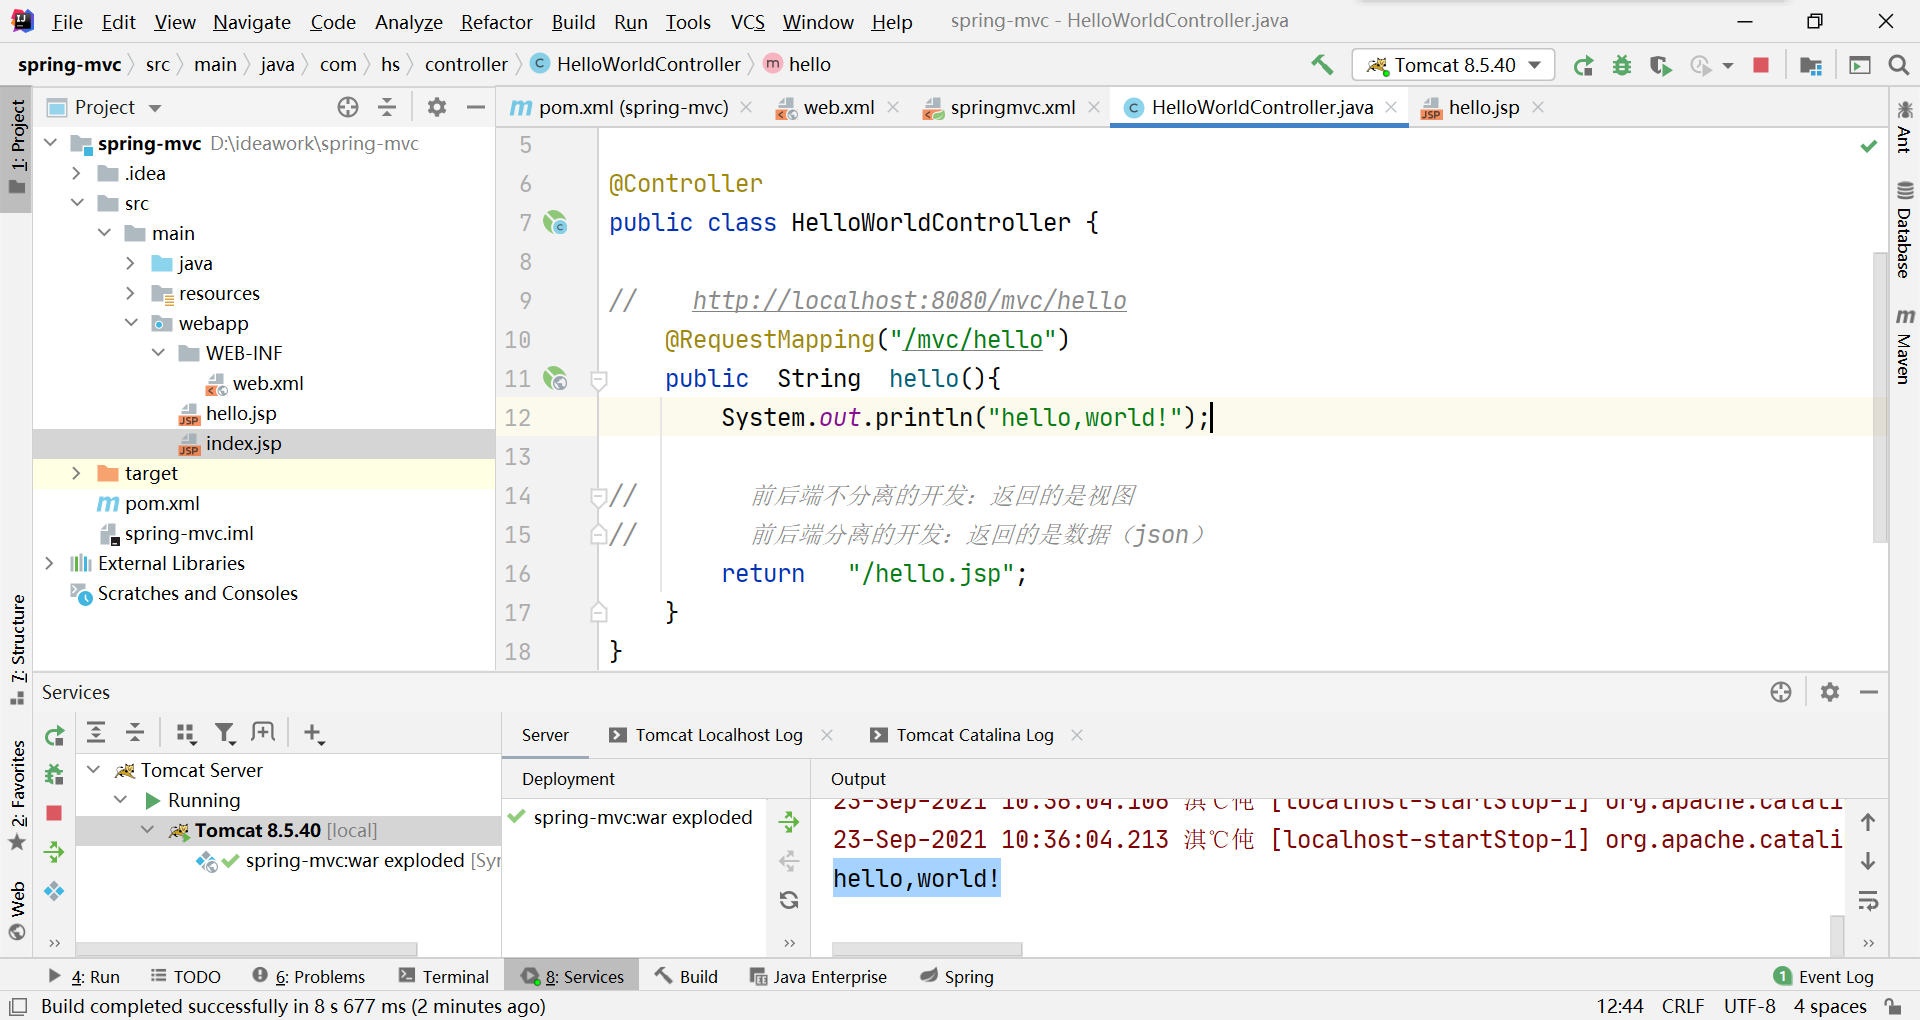The image size is (1920, 1020).
Task: Open the Event Log button
Action: tap(1823, 976)
